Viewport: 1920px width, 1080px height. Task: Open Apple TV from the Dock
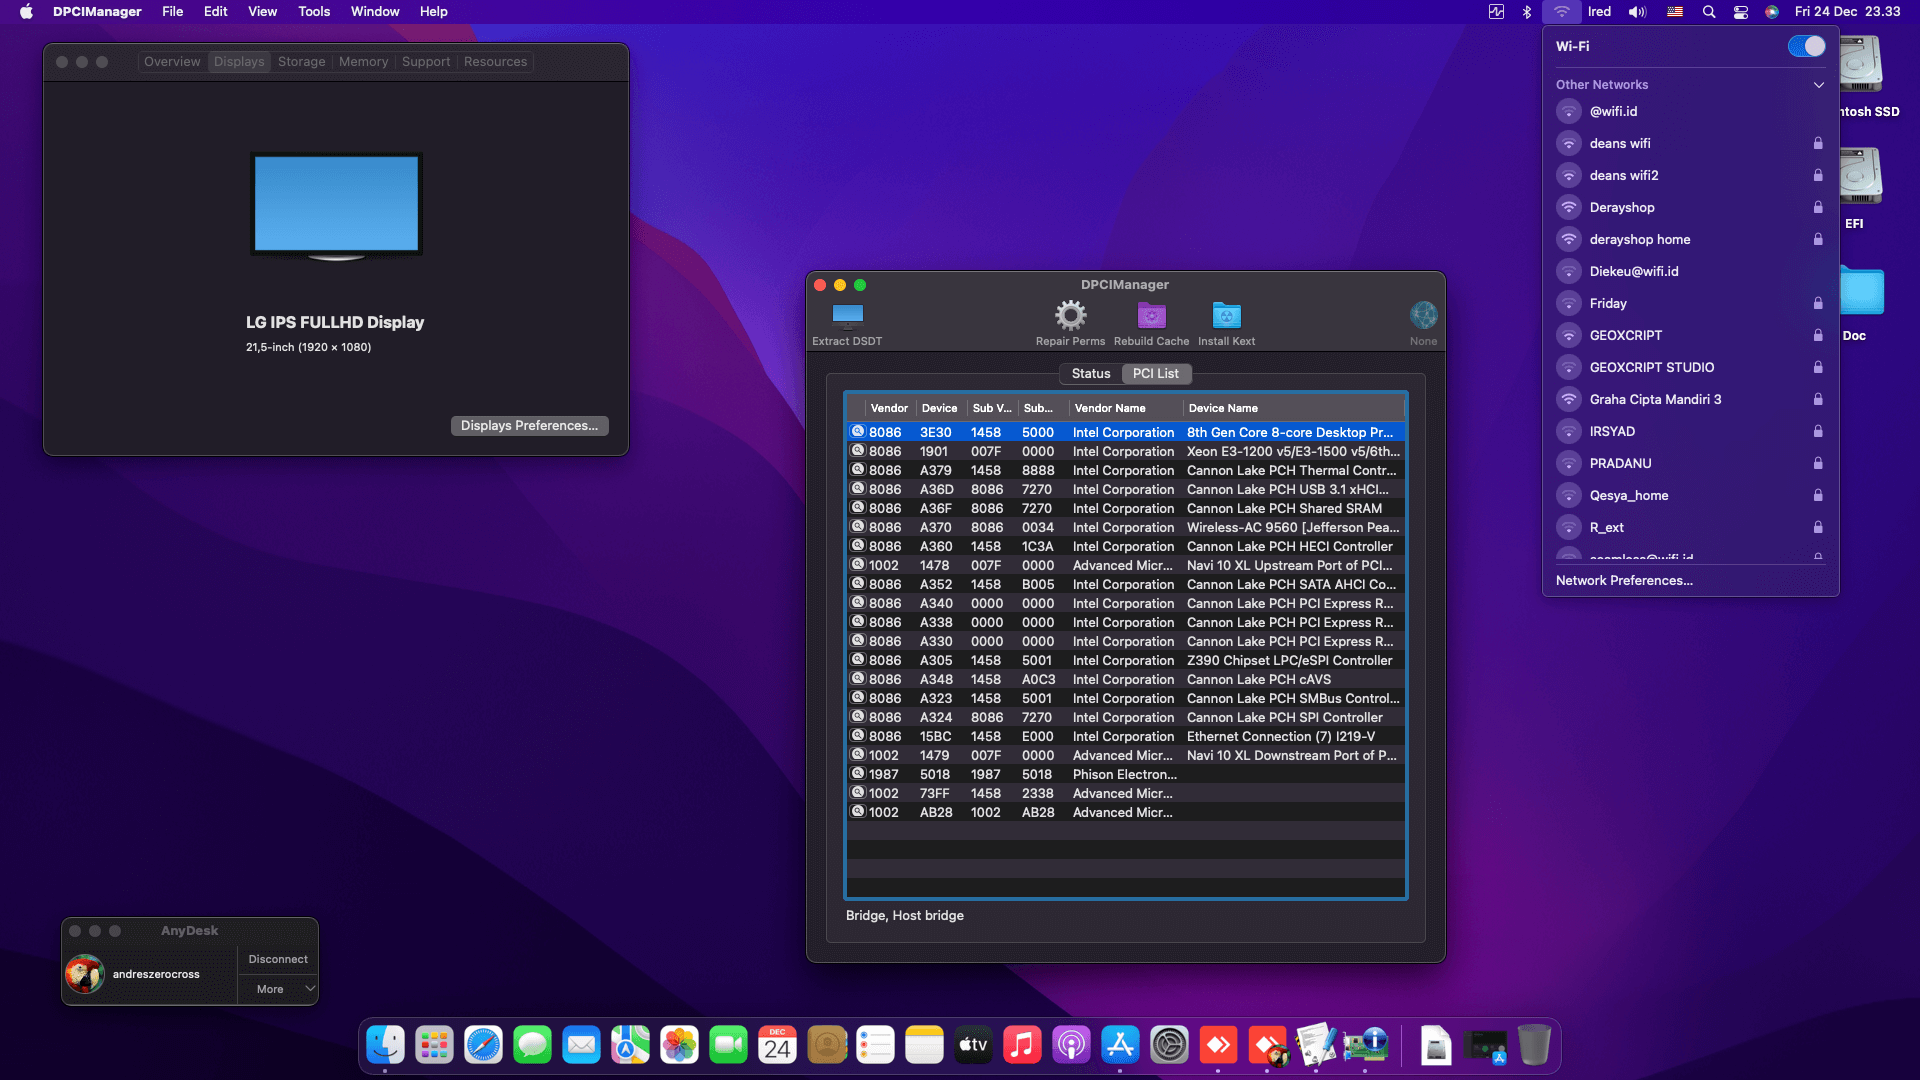click(x=973, y=1045)
